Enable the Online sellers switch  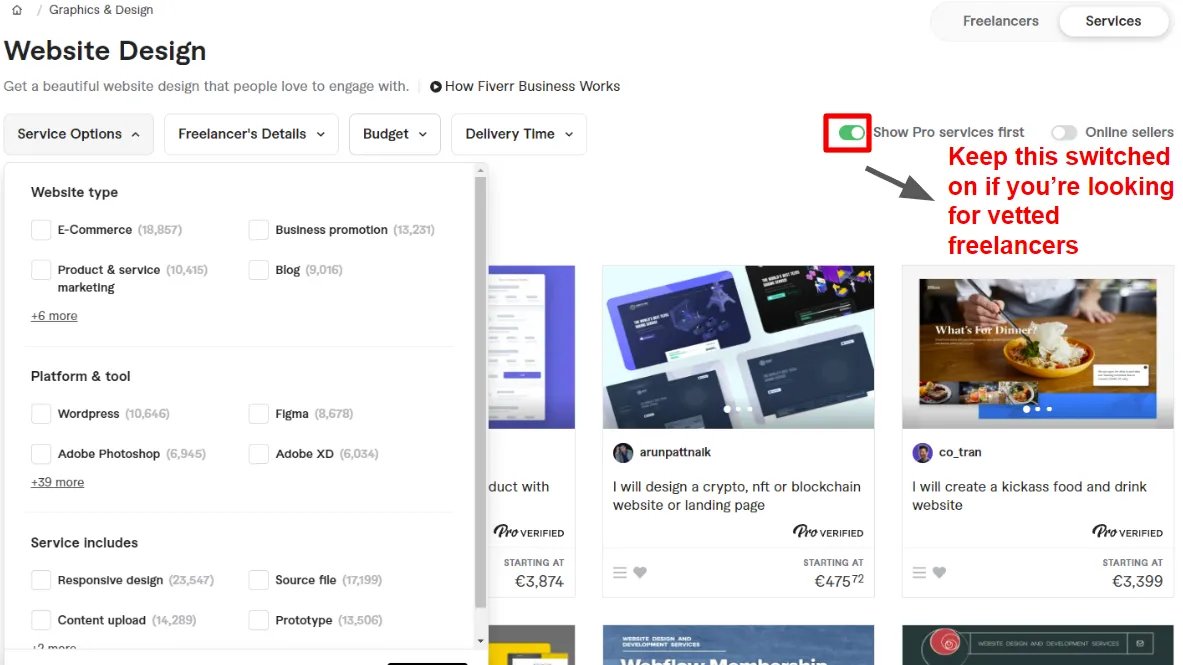1064,133
